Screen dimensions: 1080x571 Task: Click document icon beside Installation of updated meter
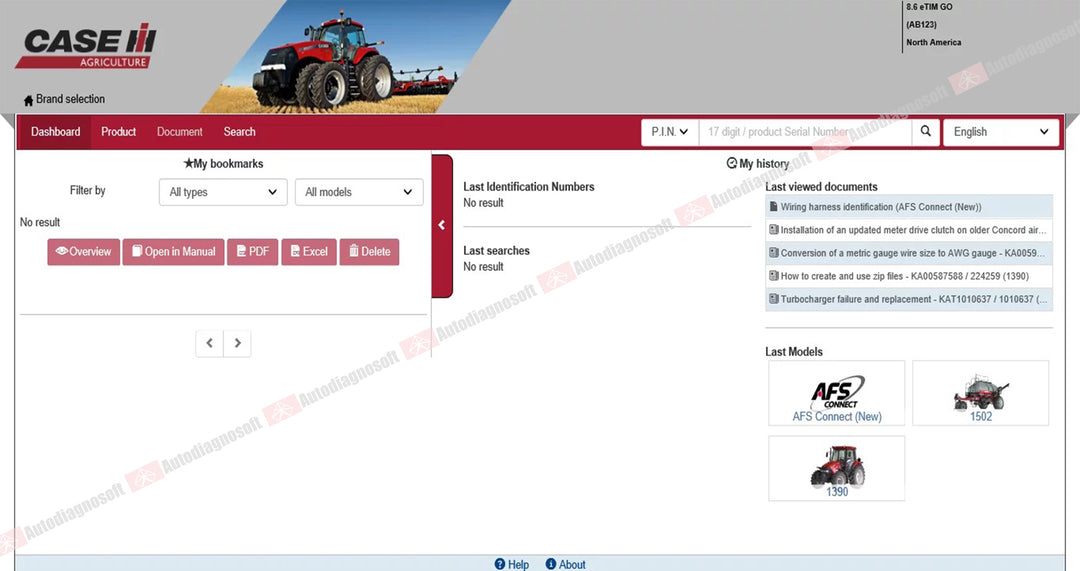coord(773,229)
